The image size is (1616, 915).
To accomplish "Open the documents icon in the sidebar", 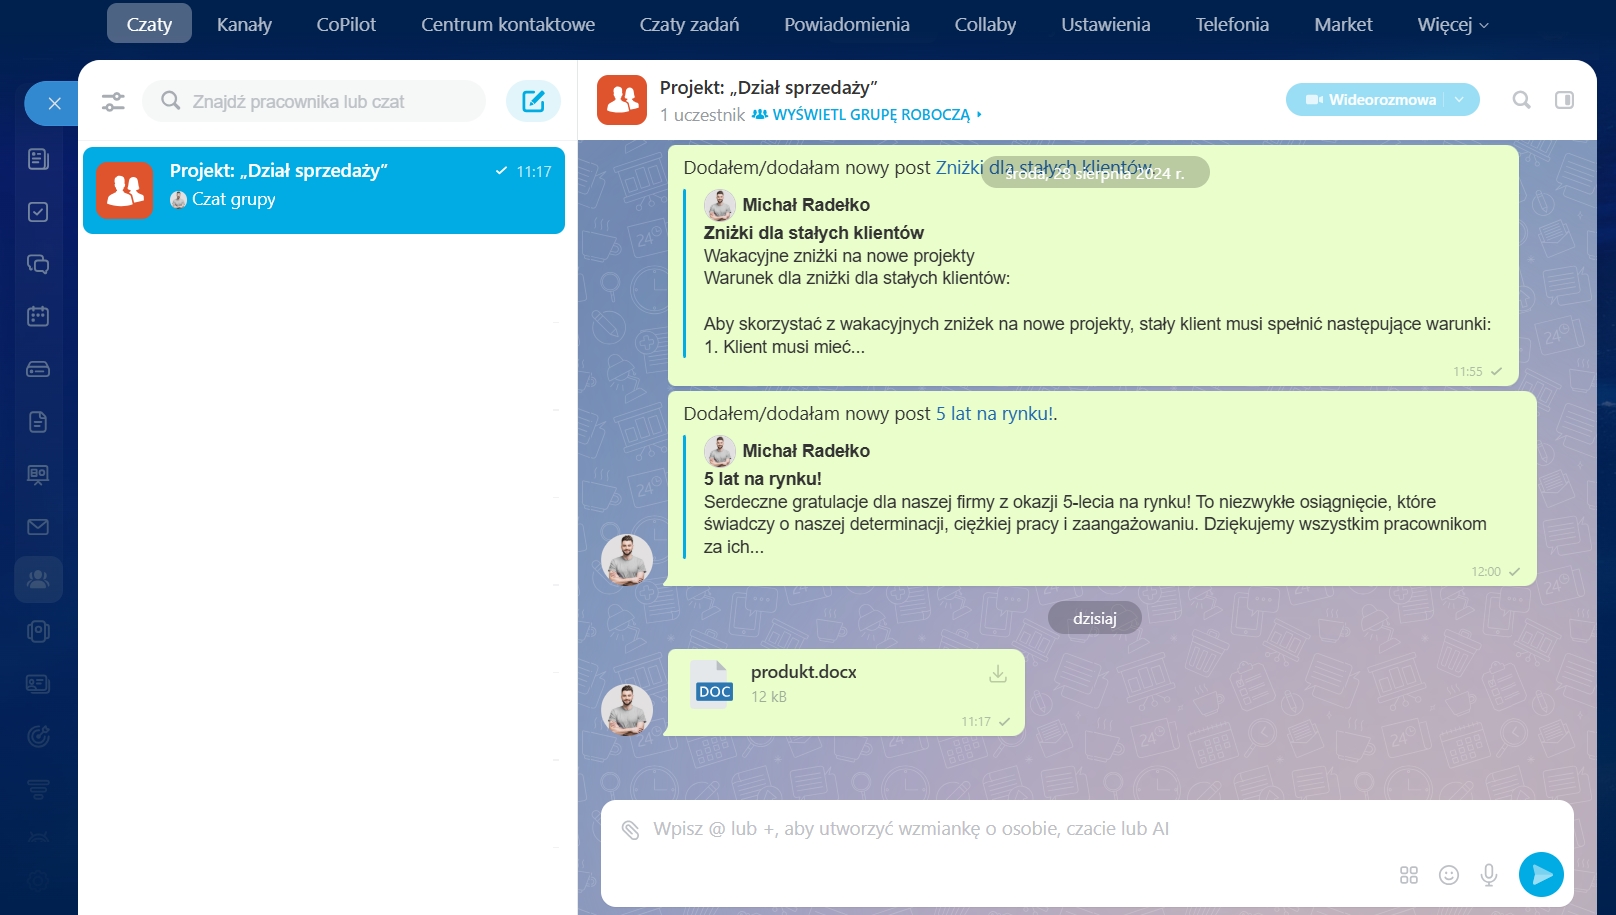I will pyautogui.click(x=38, y=422).
